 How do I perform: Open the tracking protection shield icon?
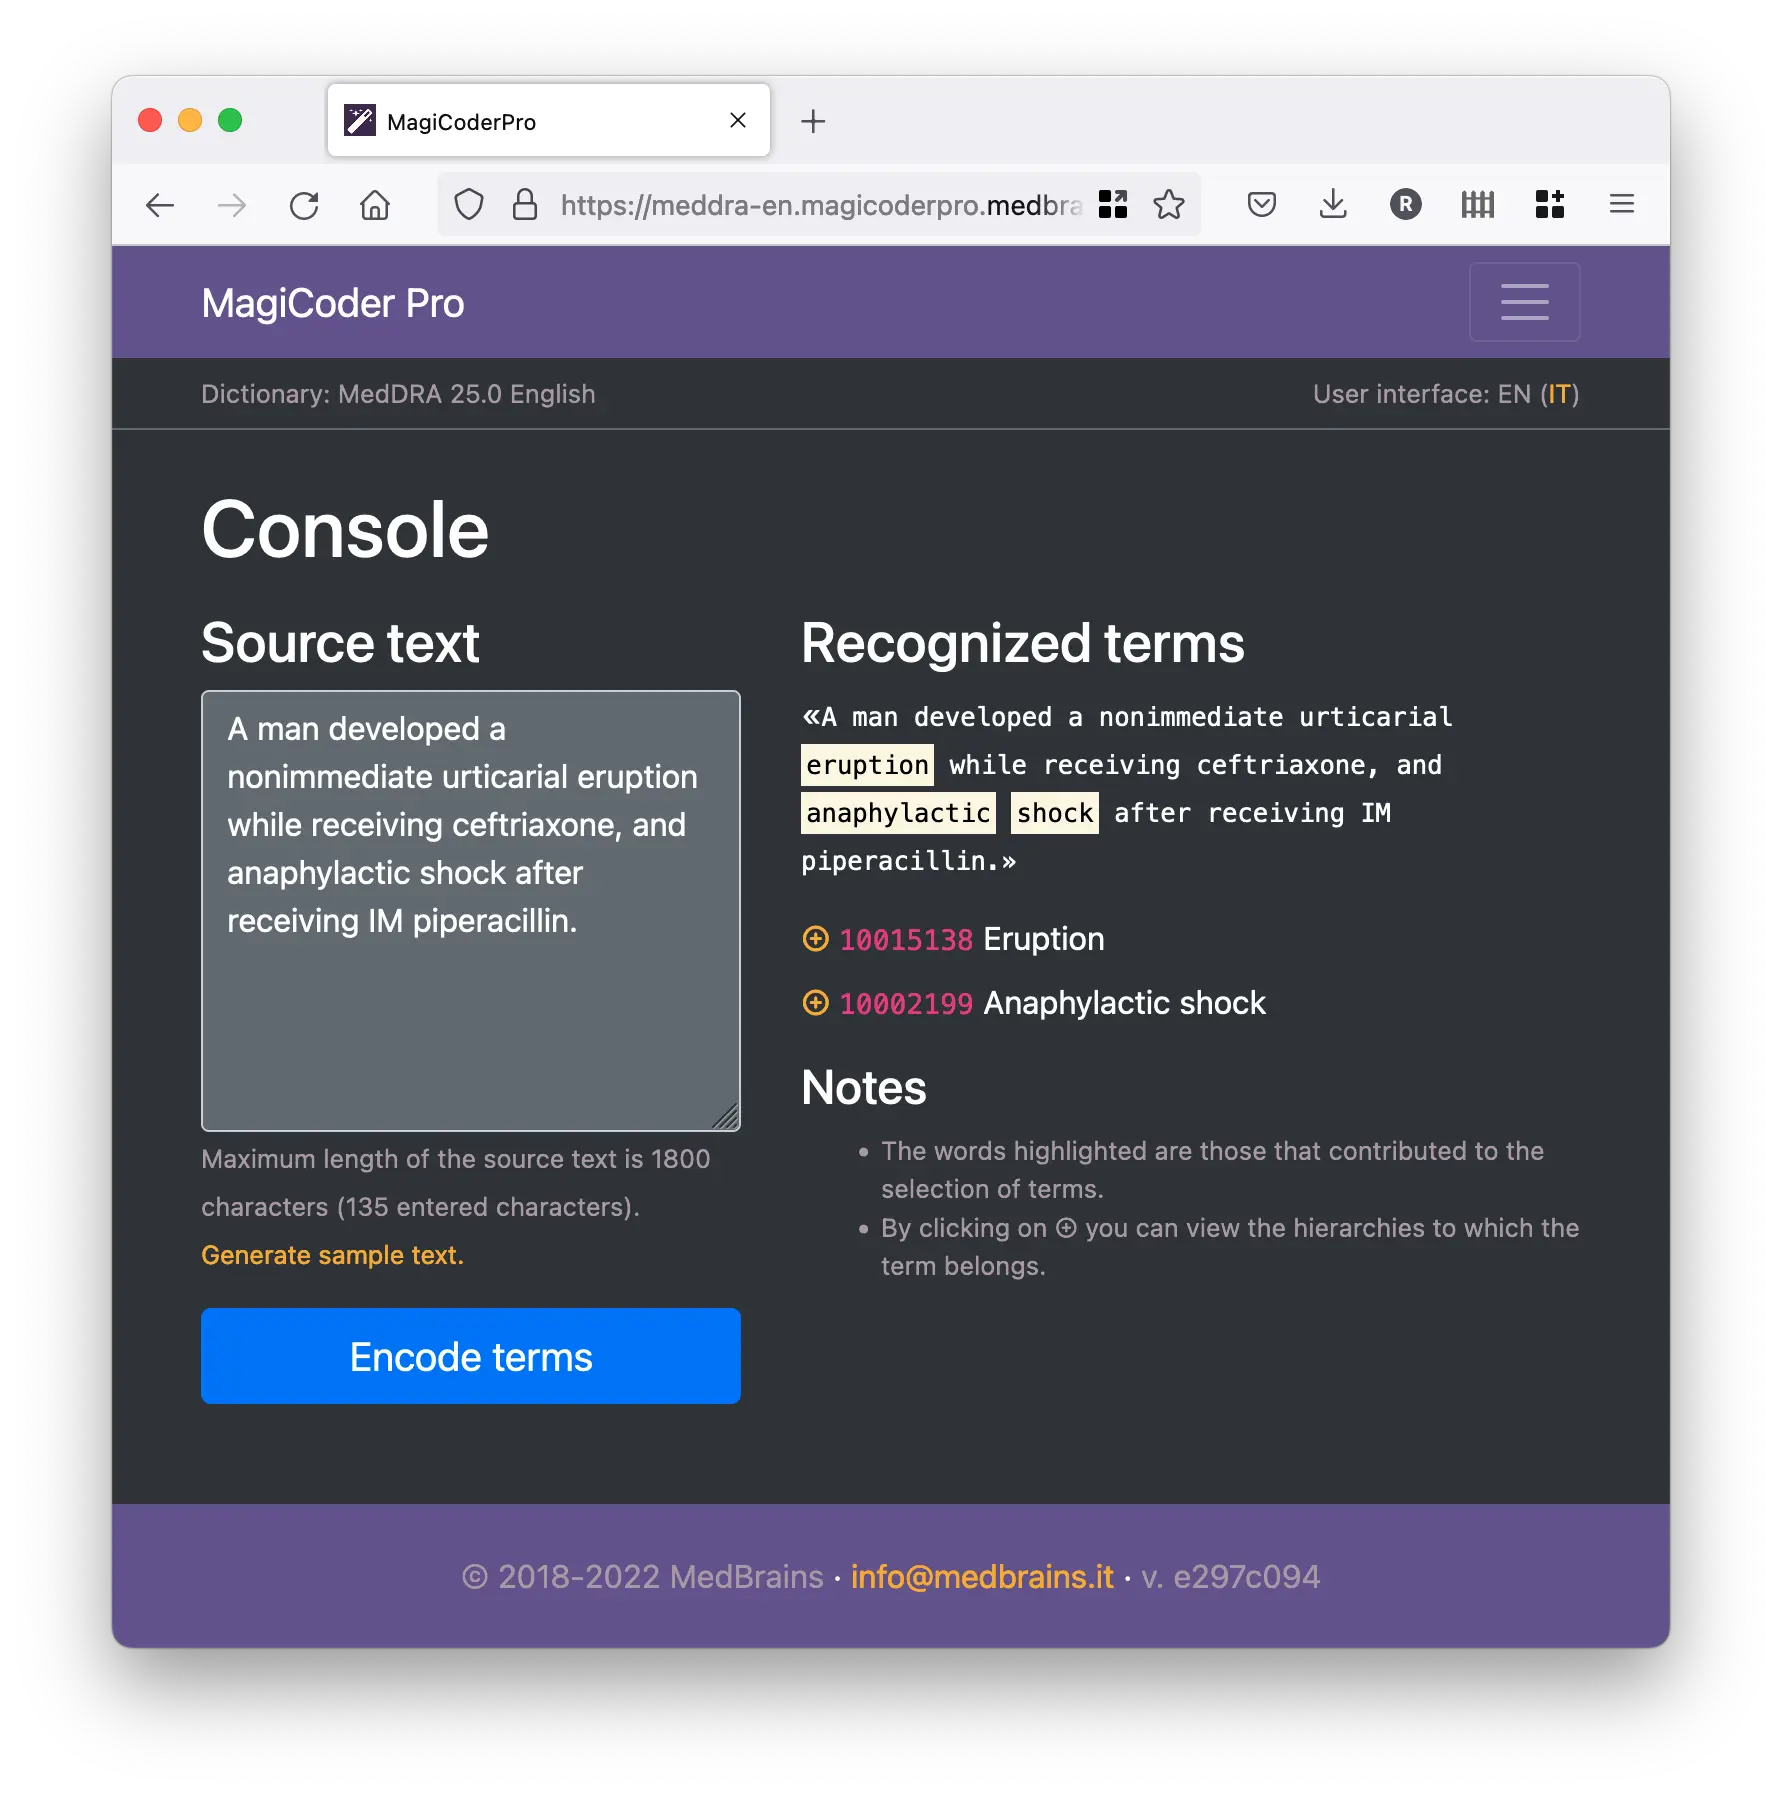(x=469, y=205)
